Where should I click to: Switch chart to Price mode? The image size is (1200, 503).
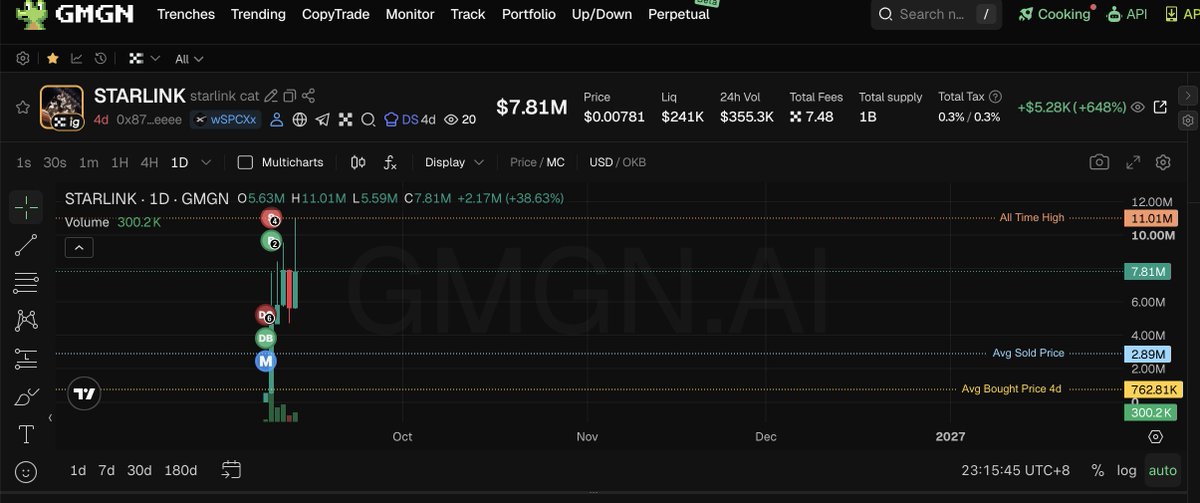[523, 162]
